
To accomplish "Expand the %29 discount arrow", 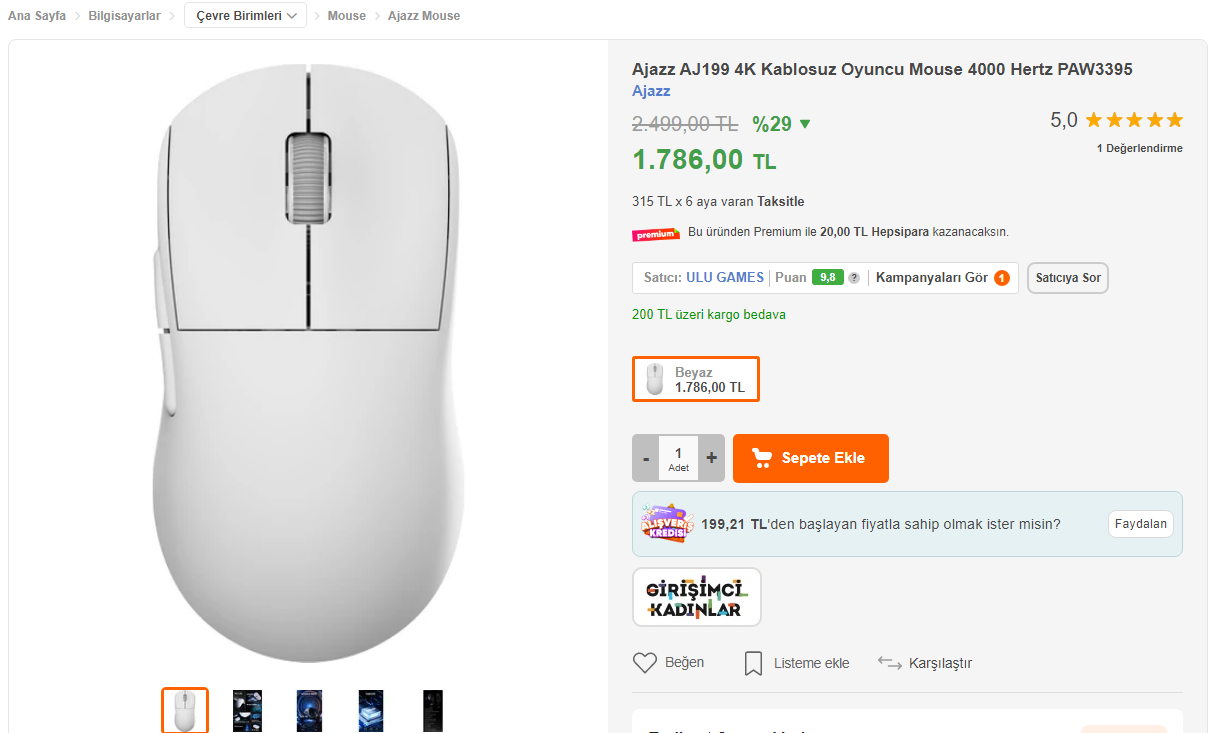I will pyautogui.click(x=805, y=124).
